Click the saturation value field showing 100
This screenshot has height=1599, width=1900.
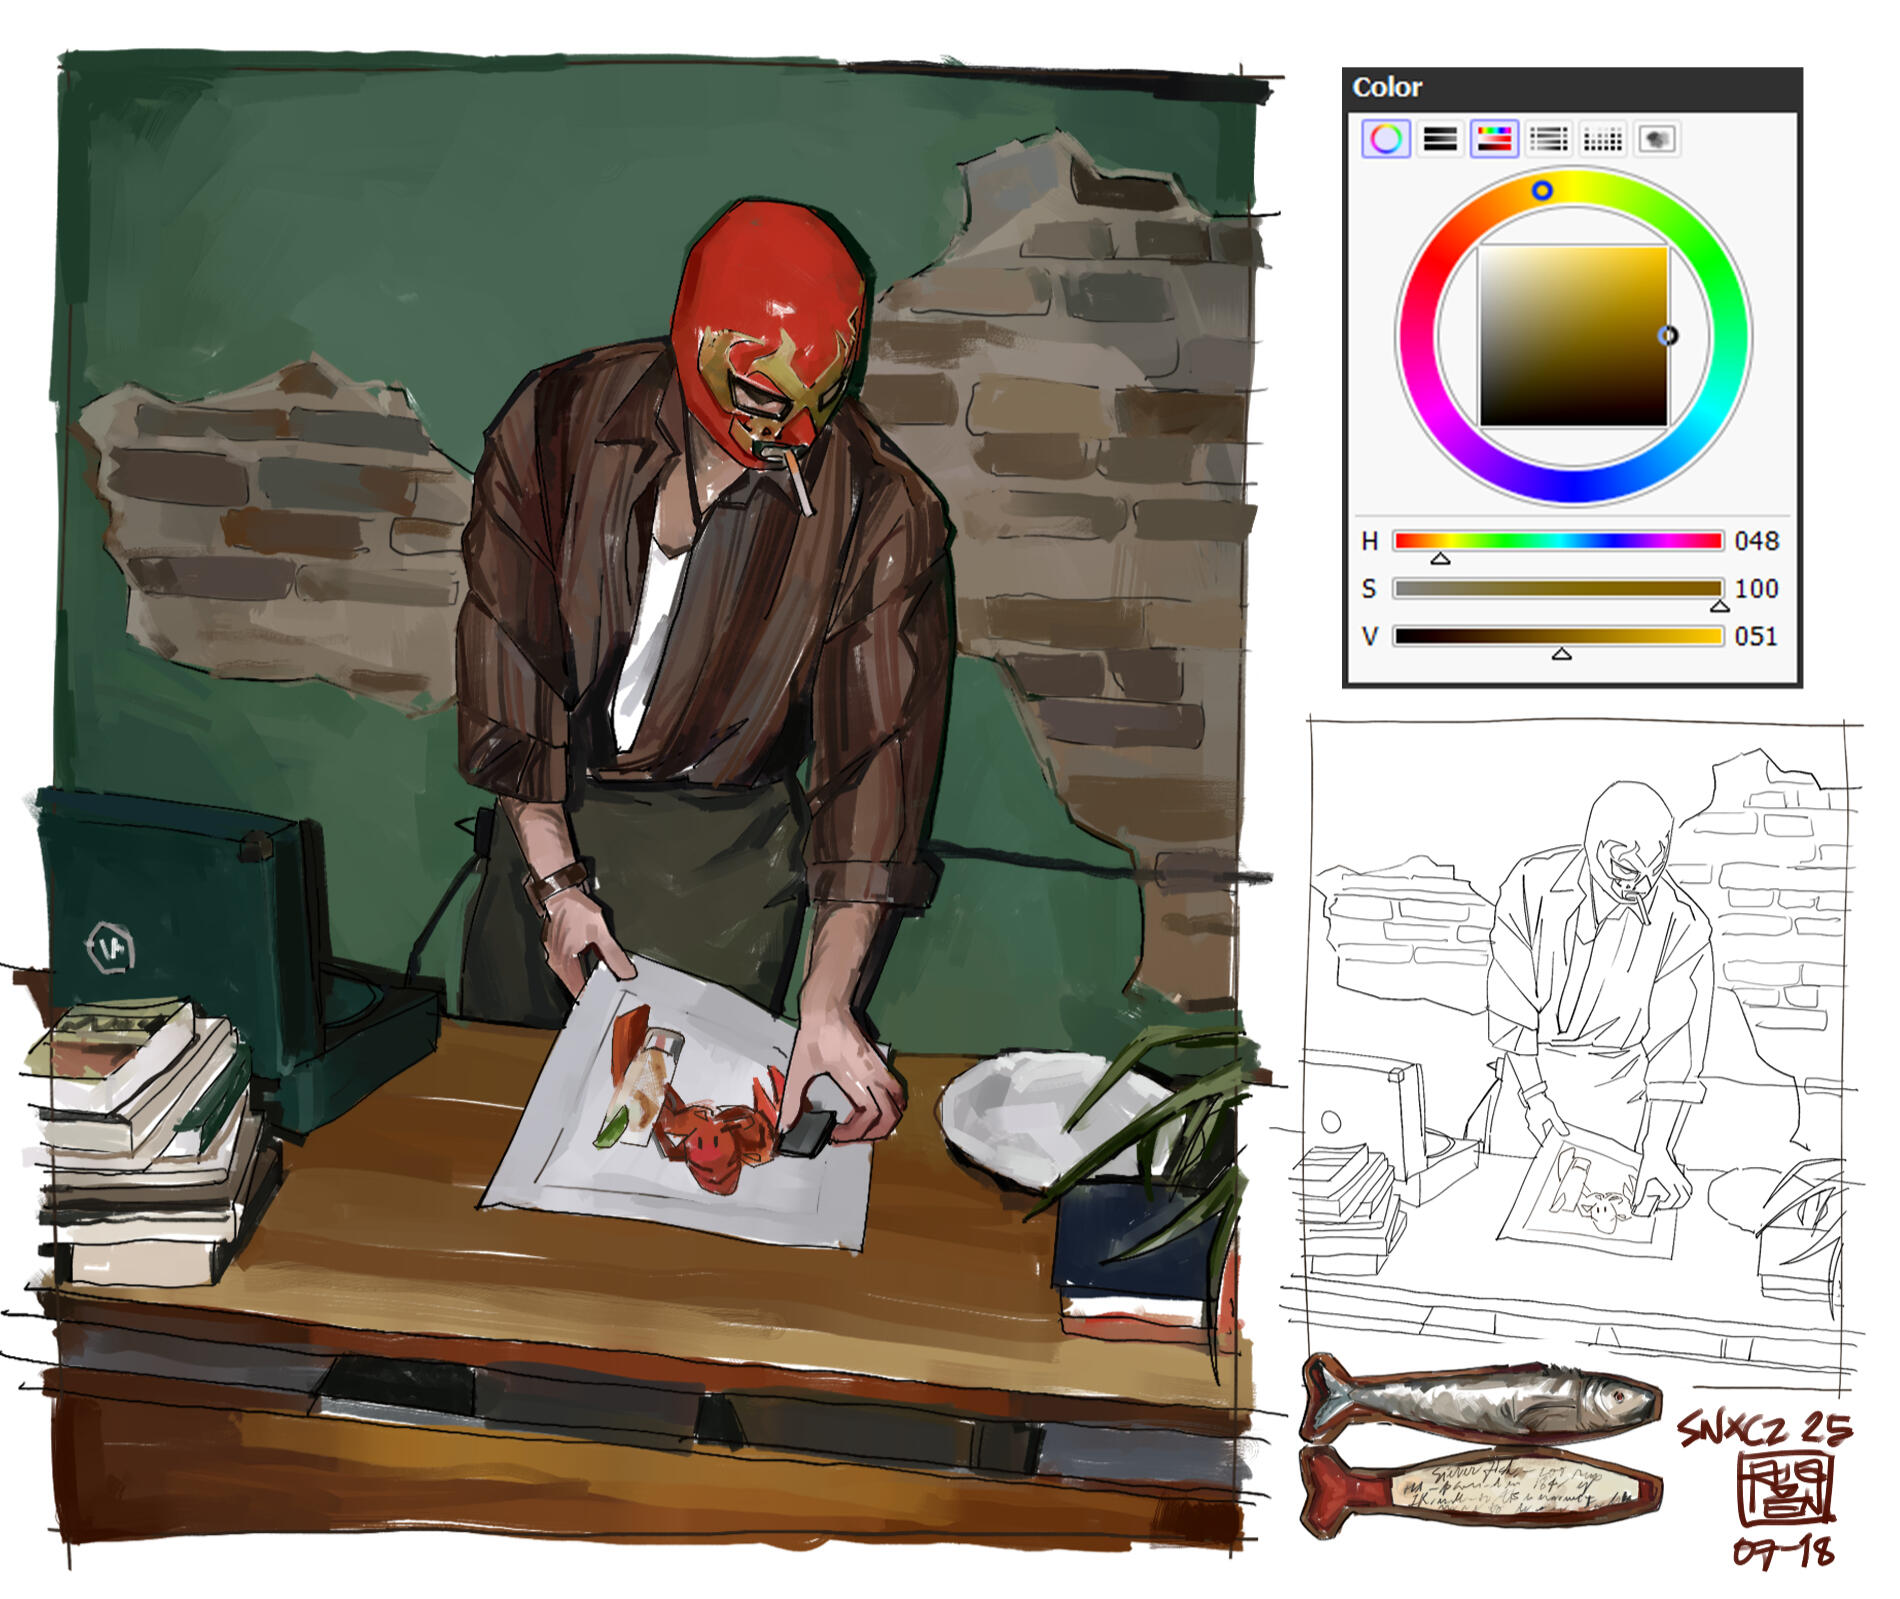[1756, 589]
